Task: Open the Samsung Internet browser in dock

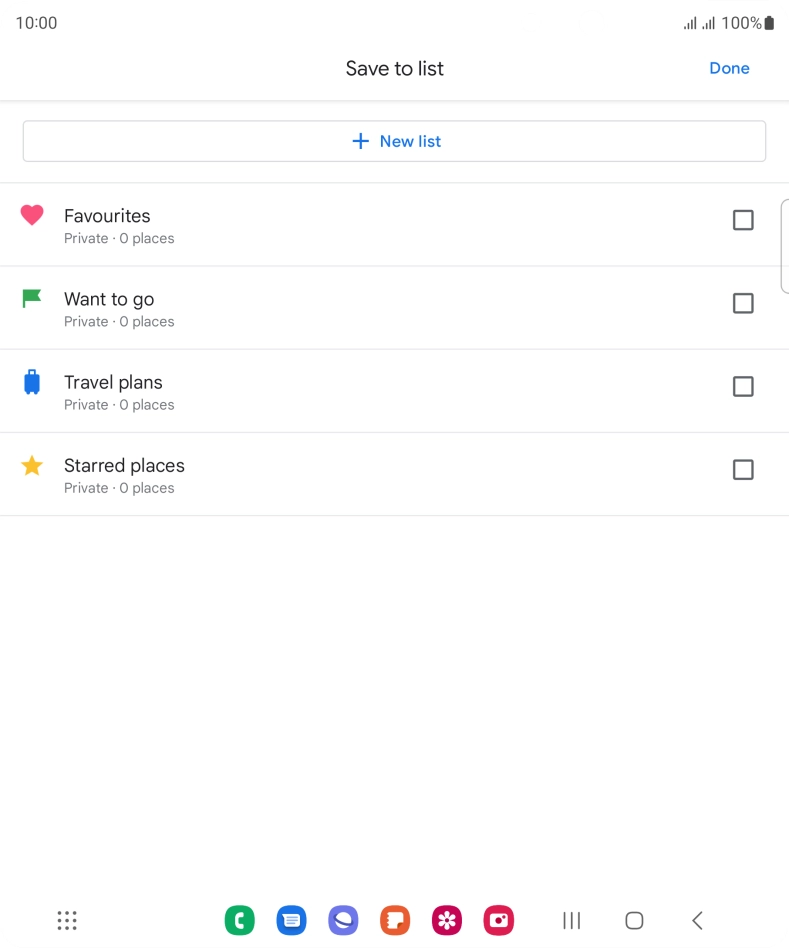Action: (343, 920)
